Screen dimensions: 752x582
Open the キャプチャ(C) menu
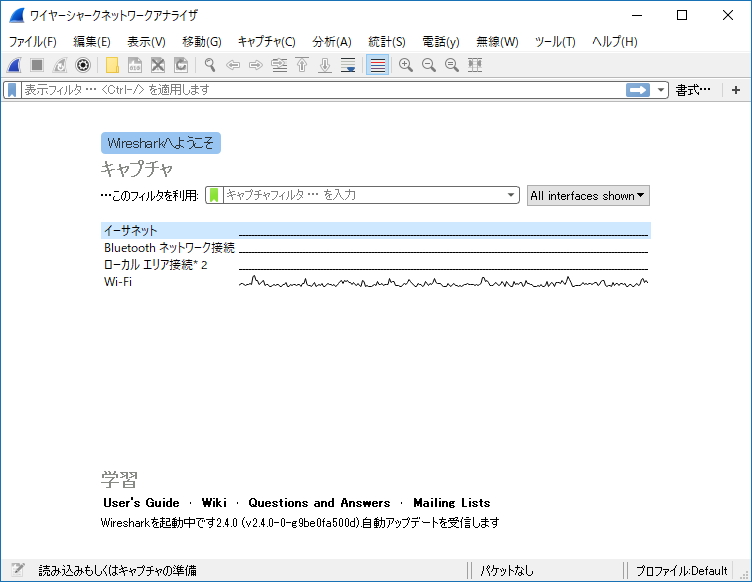(267, 42)
